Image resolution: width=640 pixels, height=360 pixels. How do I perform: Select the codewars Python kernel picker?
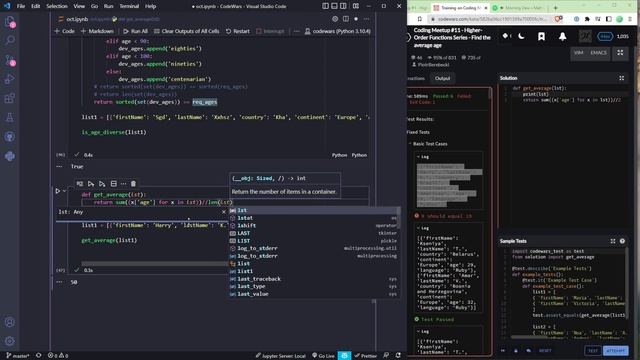click(338, 31)
